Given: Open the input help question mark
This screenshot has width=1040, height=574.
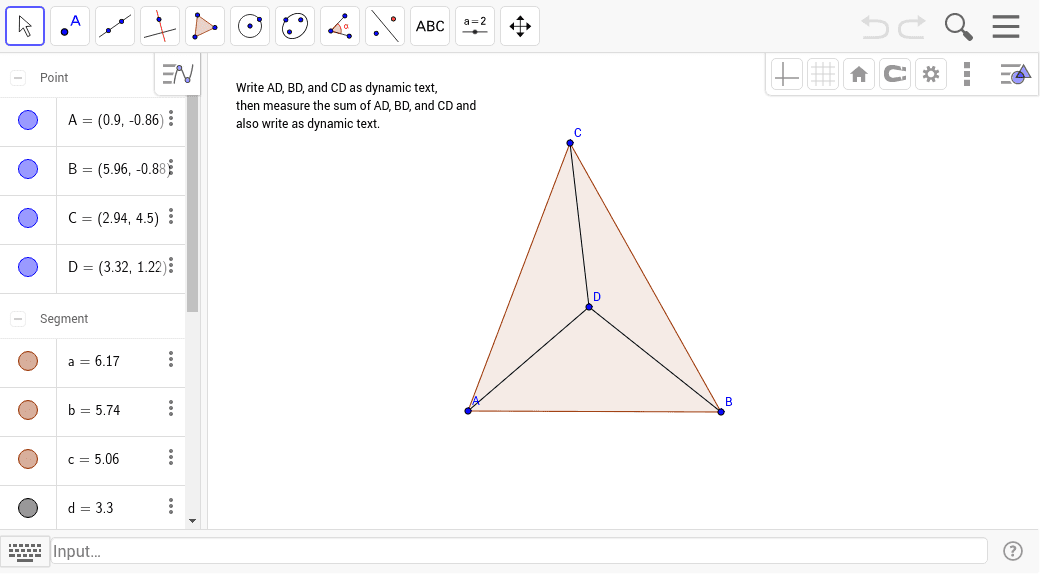Looking at the screenshot, I should [1013, 551].
